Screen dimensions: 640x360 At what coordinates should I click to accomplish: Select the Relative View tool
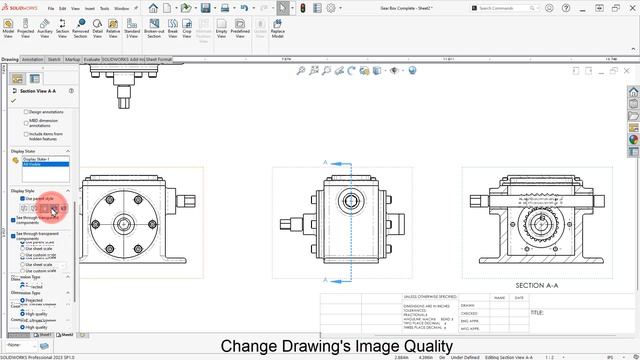pyautogui.click(x=113, y=29)
